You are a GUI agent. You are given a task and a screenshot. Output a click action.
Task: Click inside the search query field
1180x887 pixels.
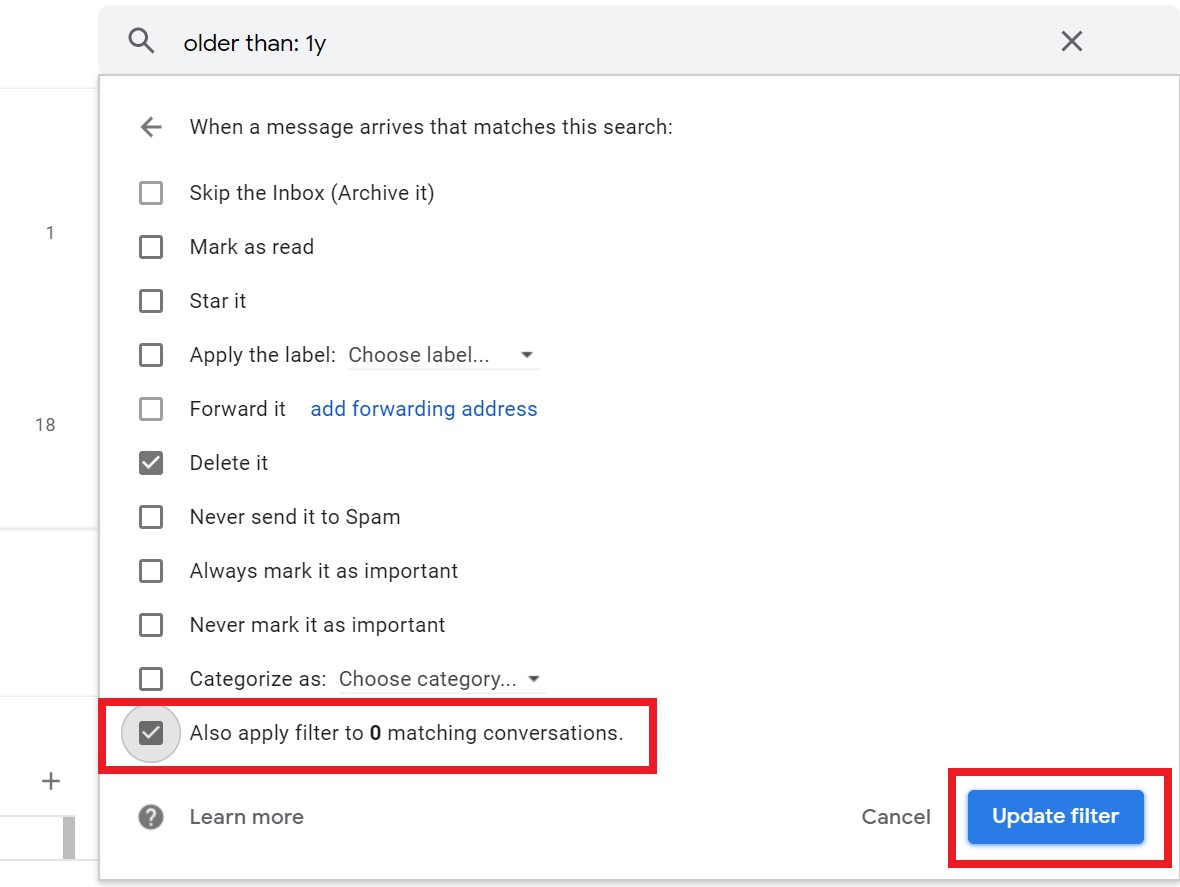pyautogui.click(x=400, y=41)
